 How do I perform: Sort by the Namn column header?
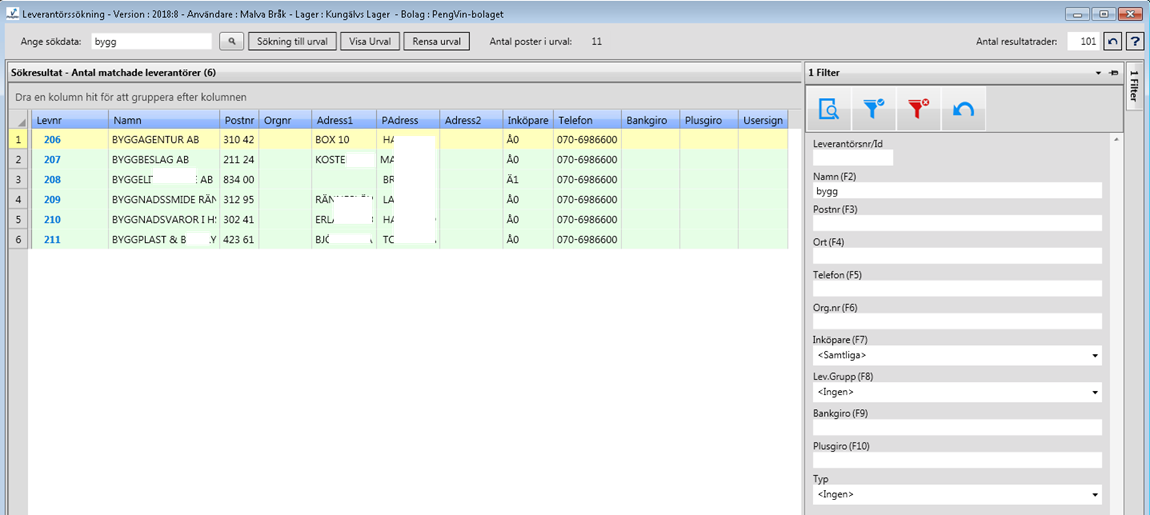(x=163, y=120)
